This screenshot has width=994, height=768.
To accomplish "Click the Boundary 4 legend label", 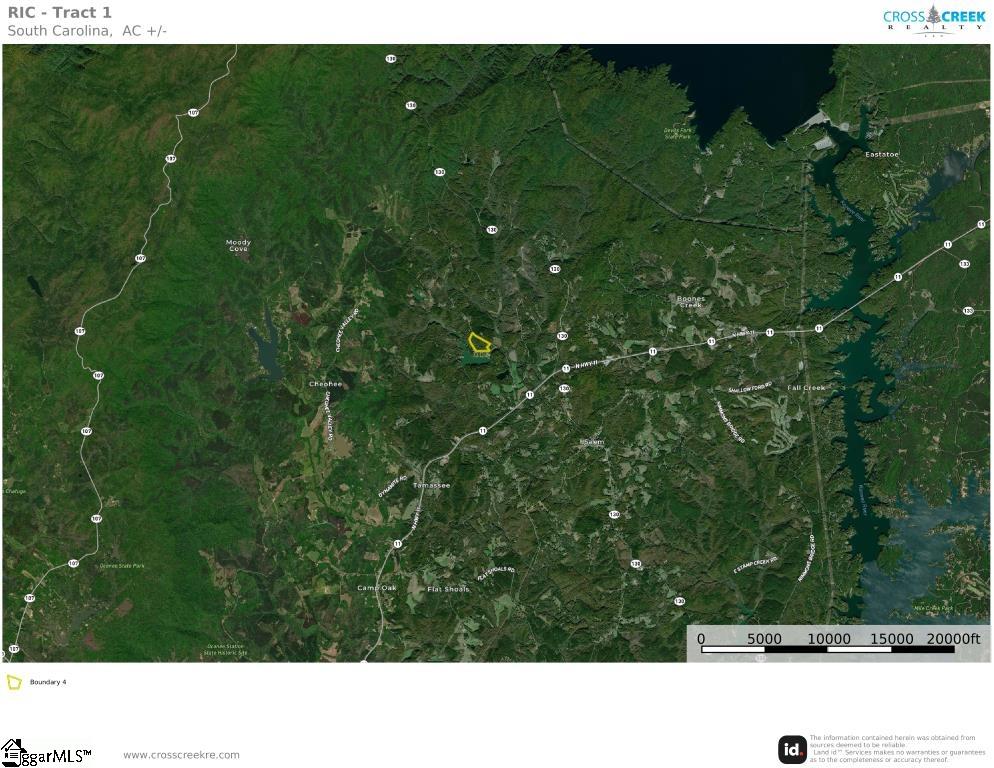I will [48, 683].
